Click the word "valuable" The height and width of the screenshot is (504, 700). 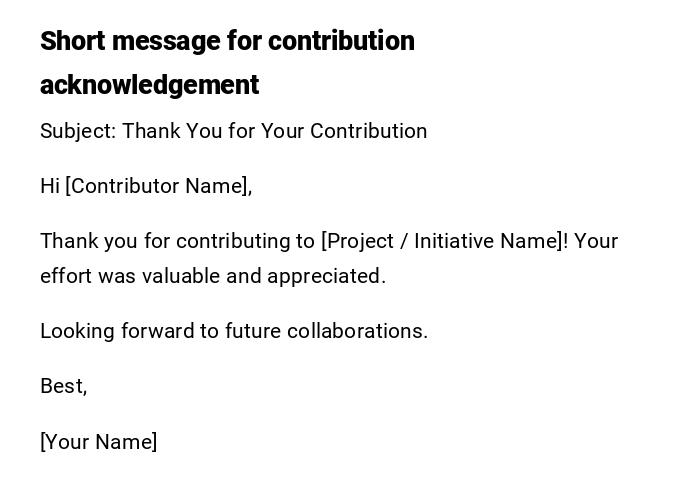pos(180,276)
